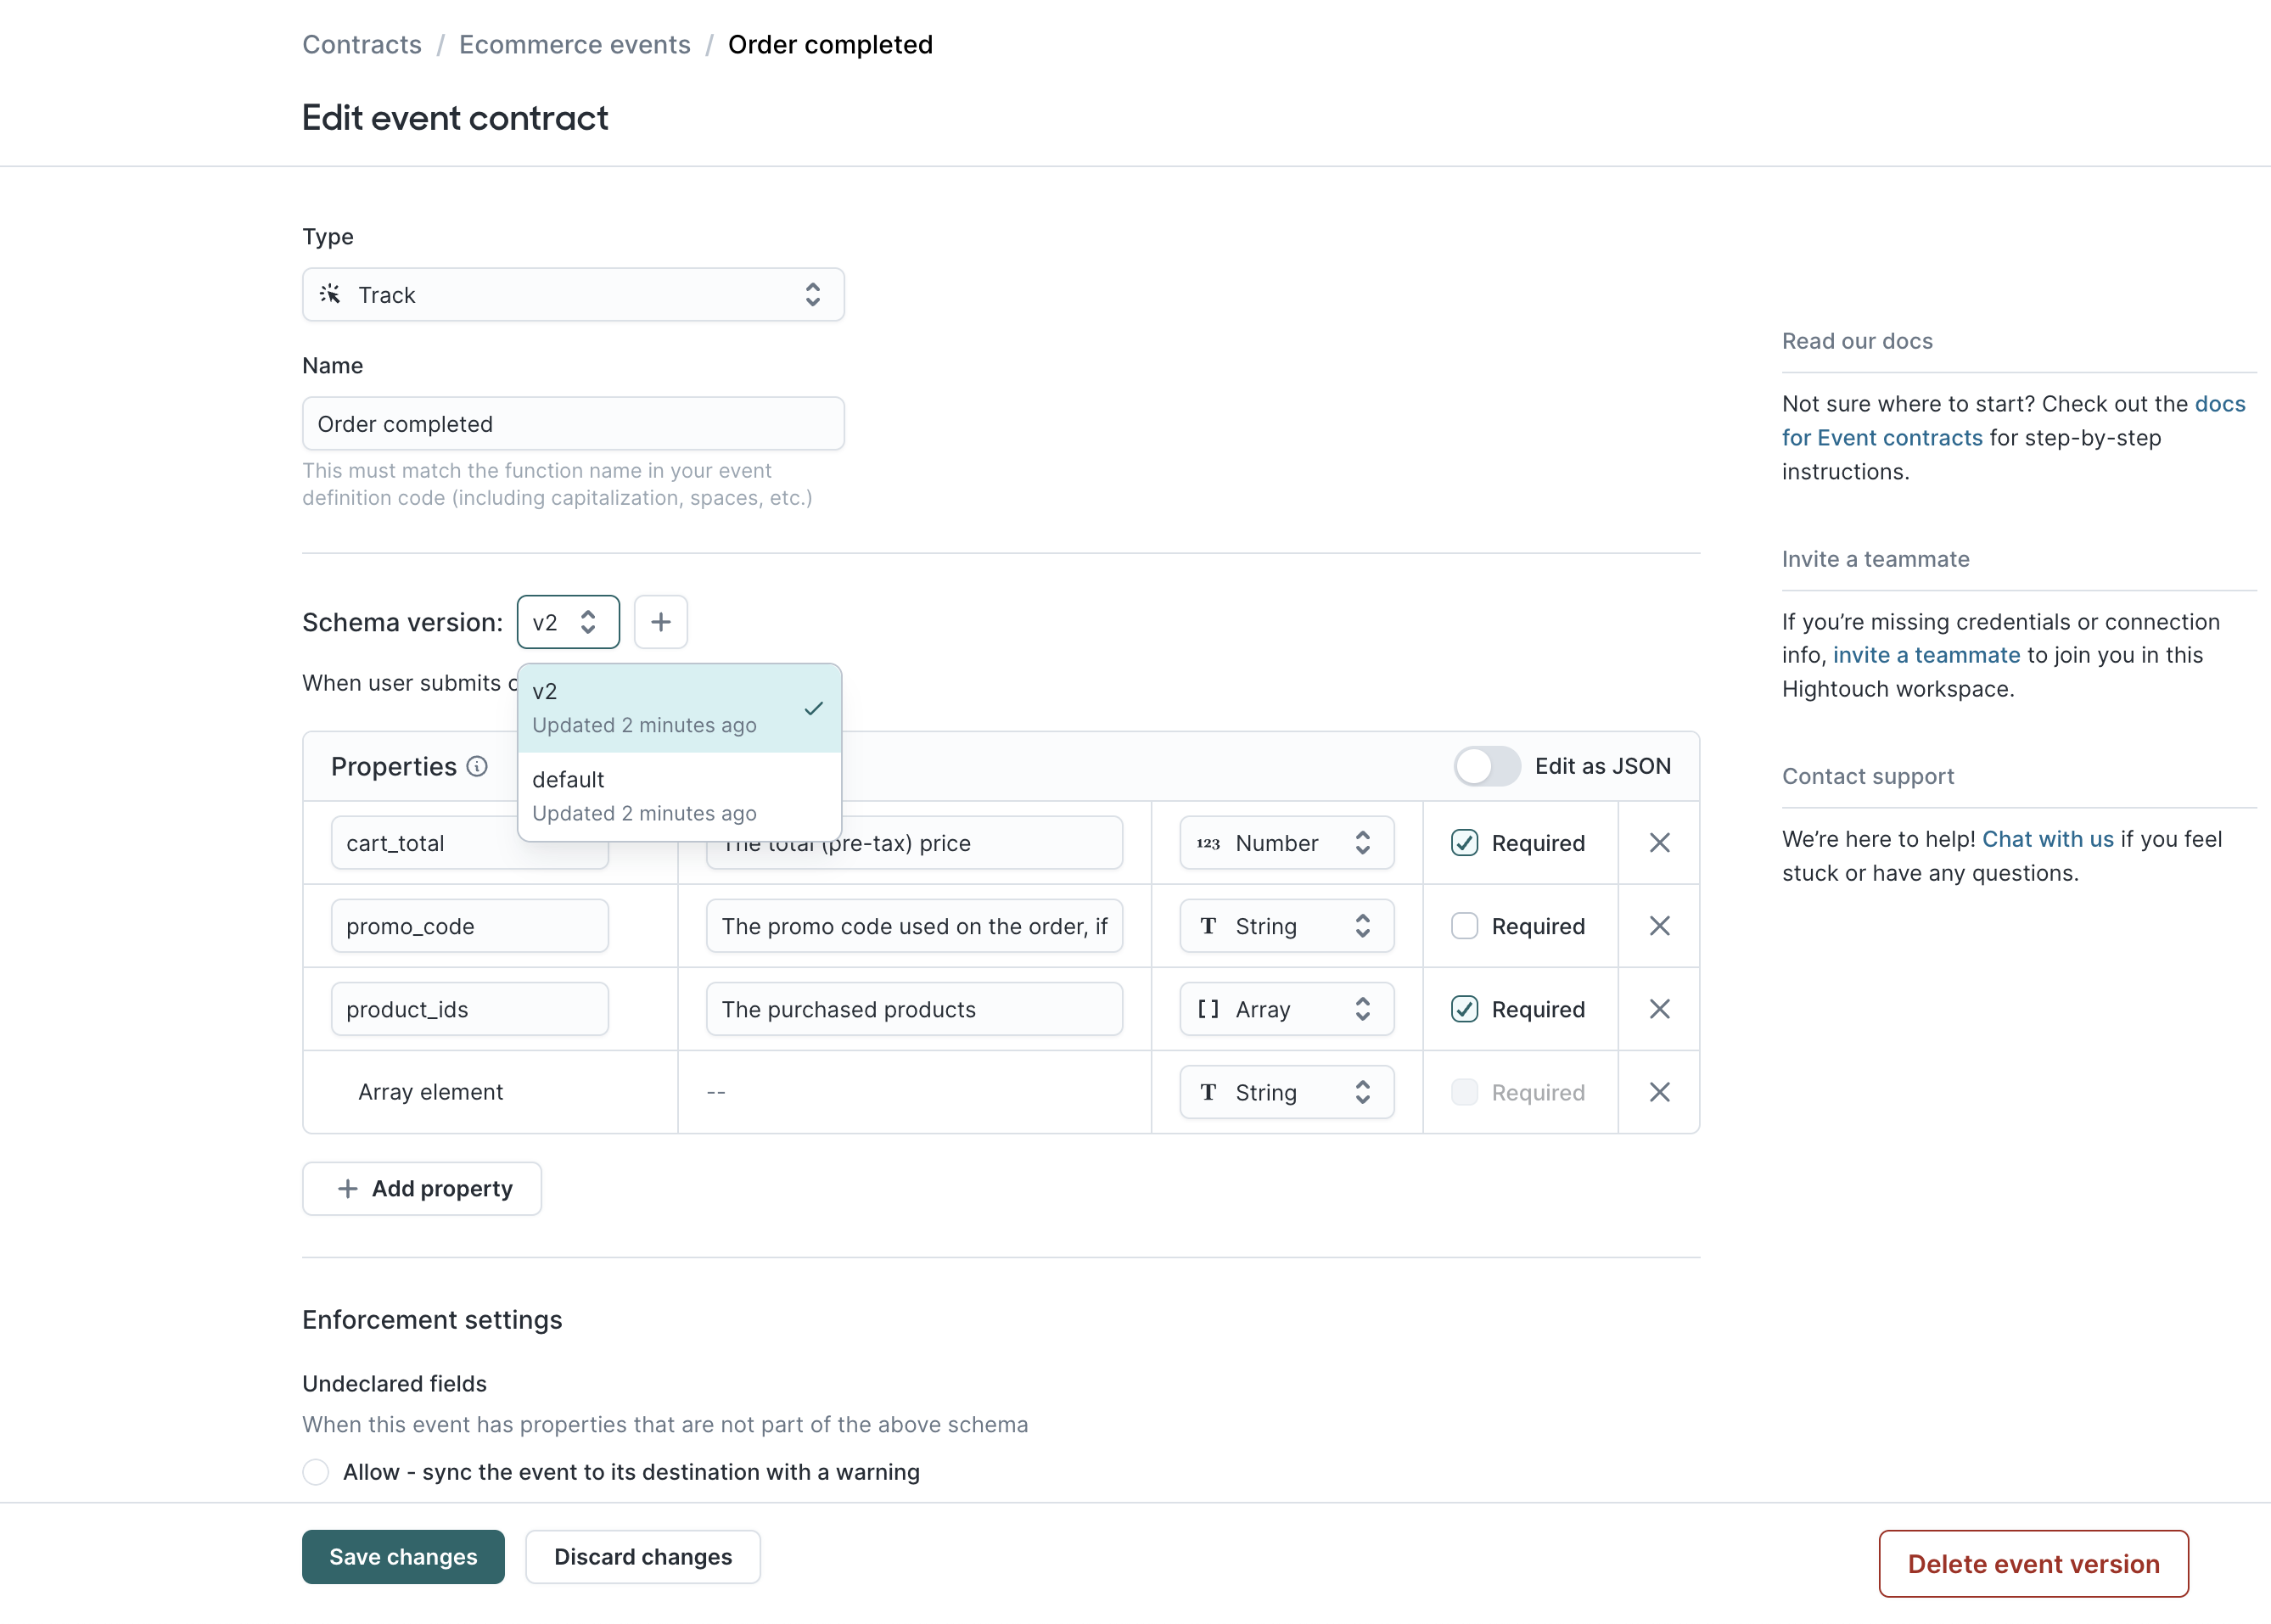Click the add new schema version plus button

(663, 622)
